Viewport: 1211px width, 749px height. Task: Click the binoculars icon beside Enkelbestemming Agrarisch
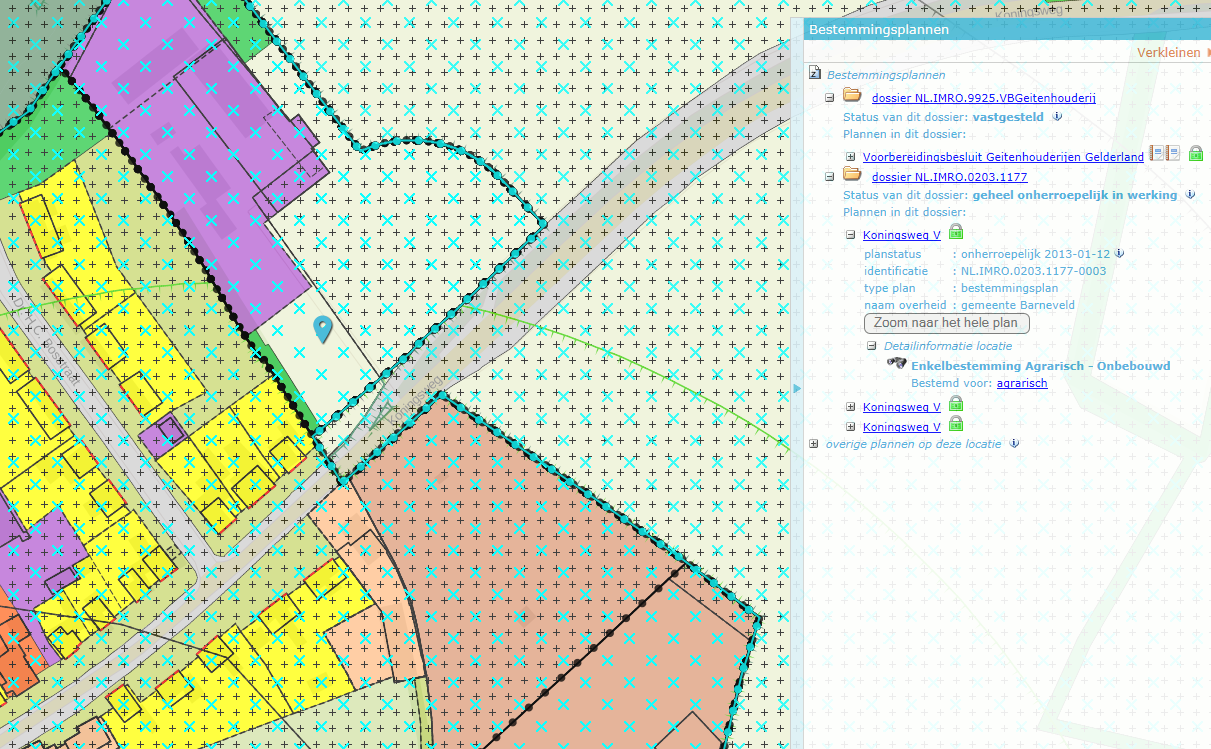[x=897, y=364]
